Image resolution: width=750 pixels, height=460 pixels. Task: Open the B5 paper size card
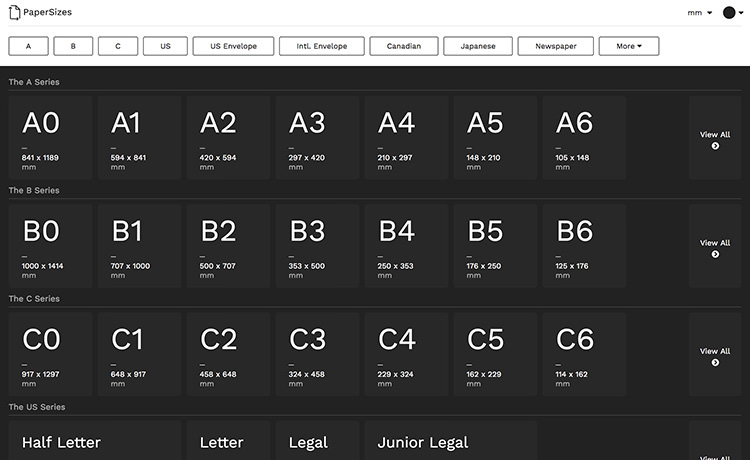click(x=495, y=246)
